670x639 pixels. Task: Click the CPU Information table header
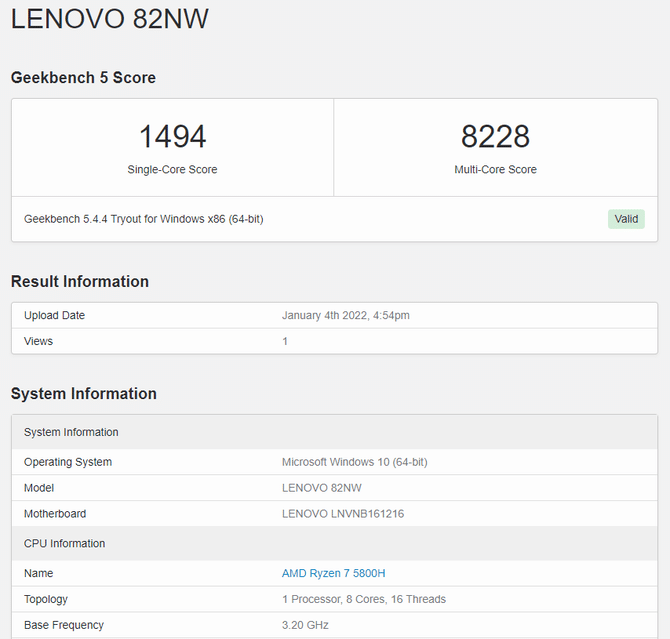point(64,543)
